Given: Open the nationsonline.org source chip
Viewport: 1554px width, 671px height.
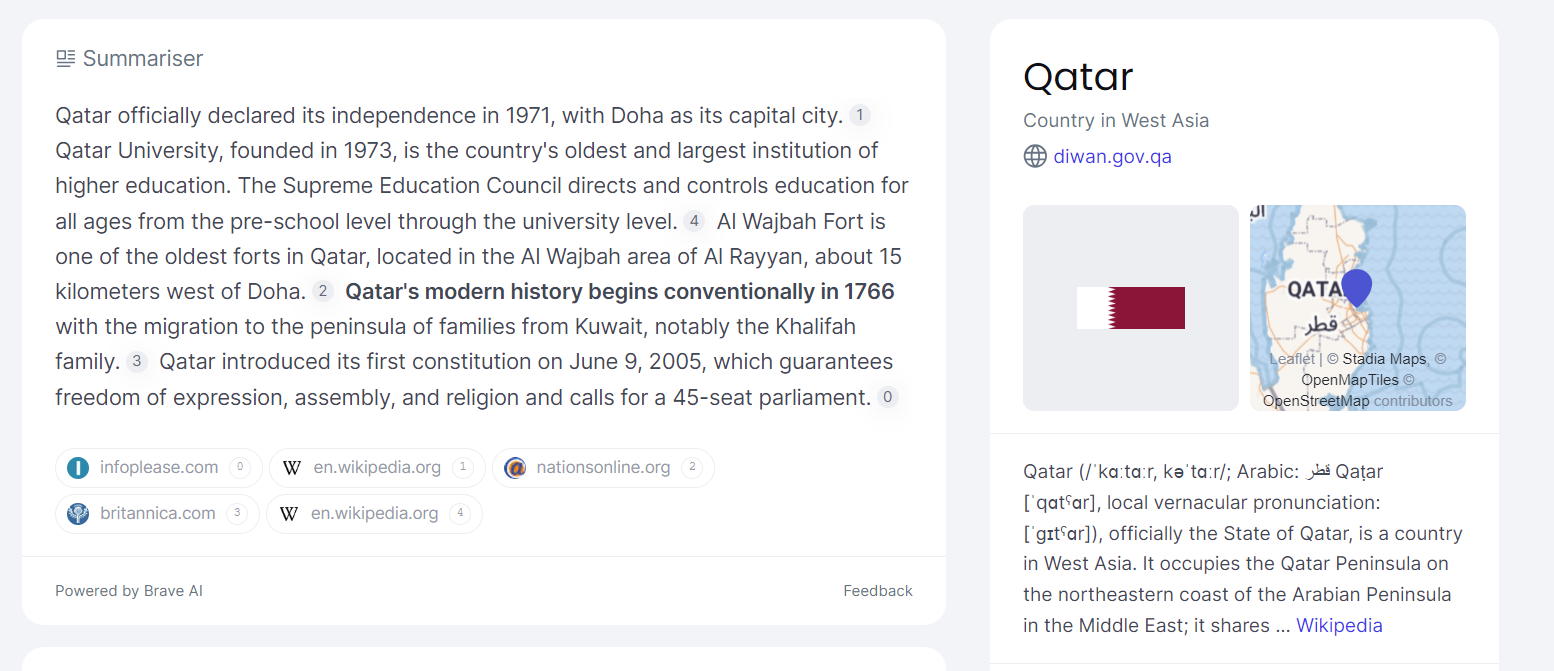Looking at the screenshot, I should click(x=603, y=467).
